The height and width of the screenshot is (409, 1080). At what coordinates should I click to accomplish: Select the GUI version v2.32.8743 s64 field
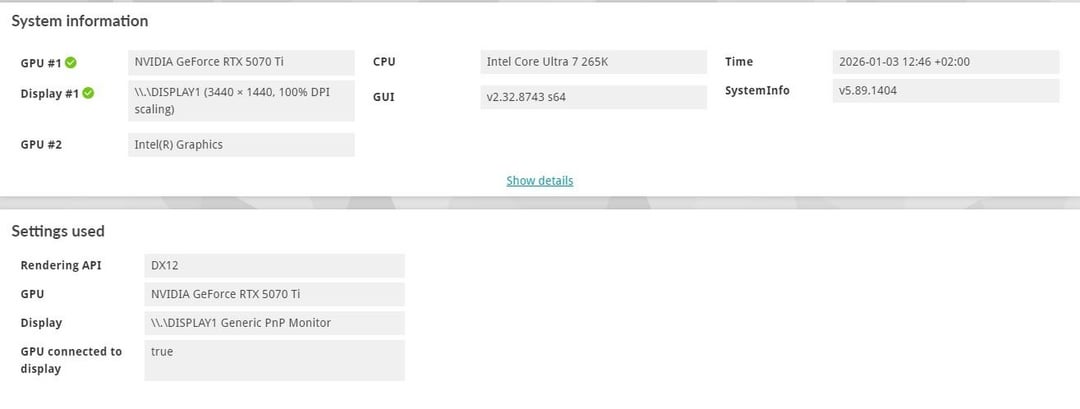[593, 98]
